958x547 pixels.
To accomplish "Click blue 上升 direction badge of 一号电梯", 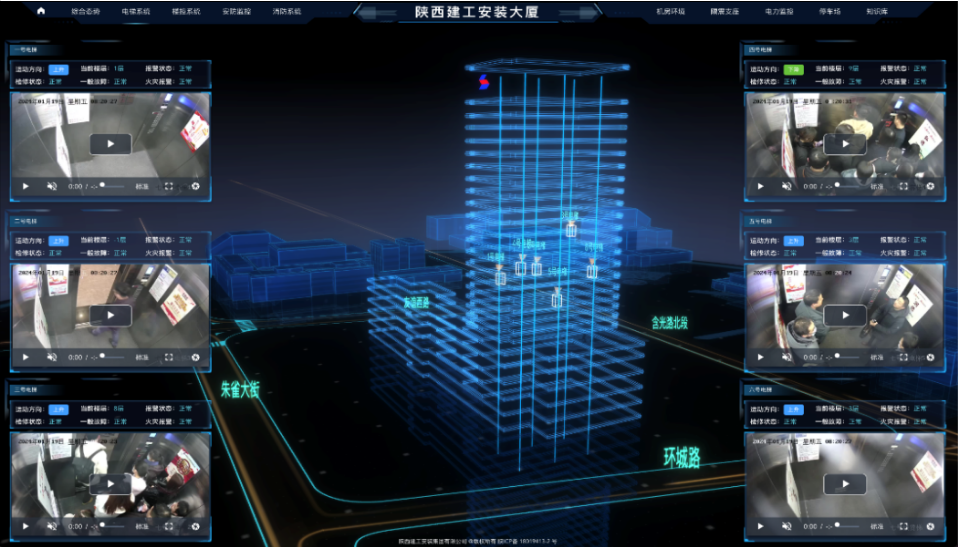I will [59, 70].
